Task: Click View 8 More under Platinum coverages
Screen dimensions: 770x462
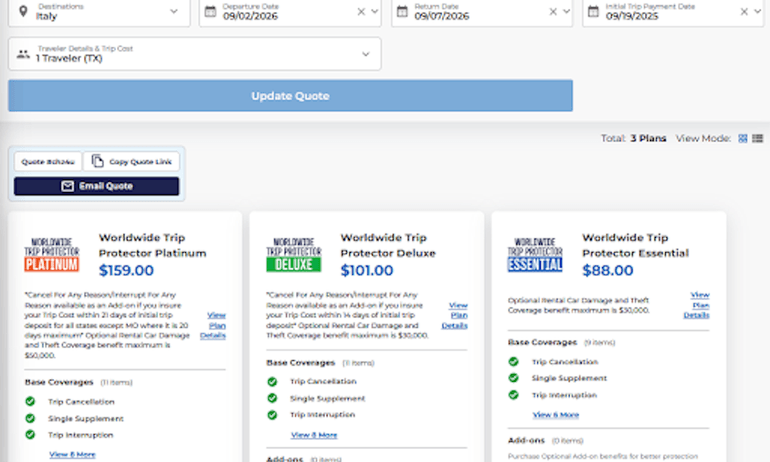Action: [x=72, y=454]
